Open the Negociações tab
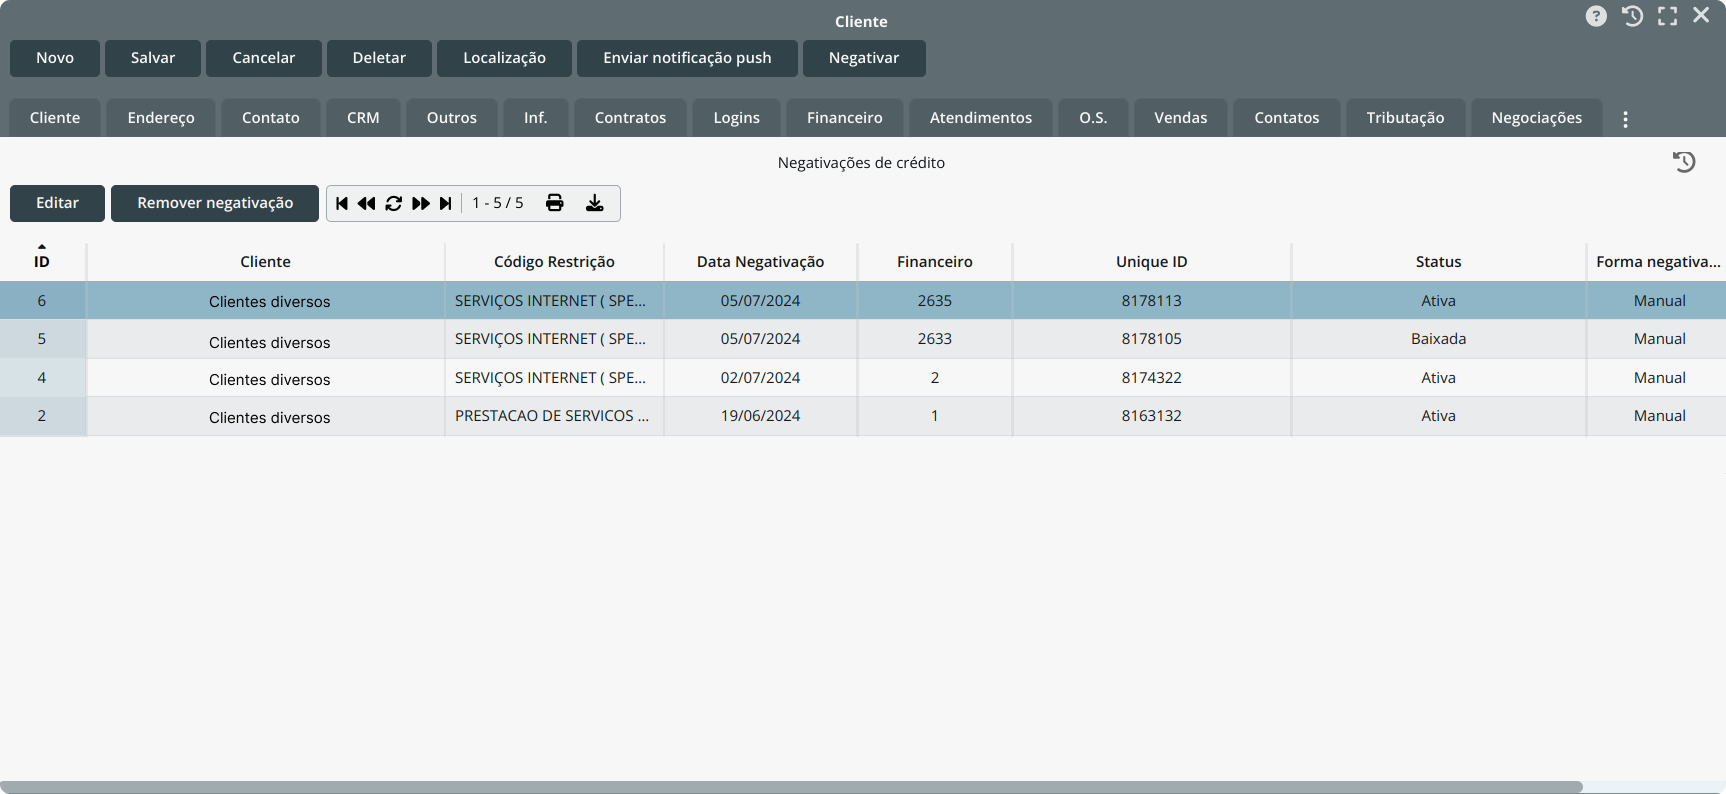Screen dimensions: 1726x794 pos(1537,118)
